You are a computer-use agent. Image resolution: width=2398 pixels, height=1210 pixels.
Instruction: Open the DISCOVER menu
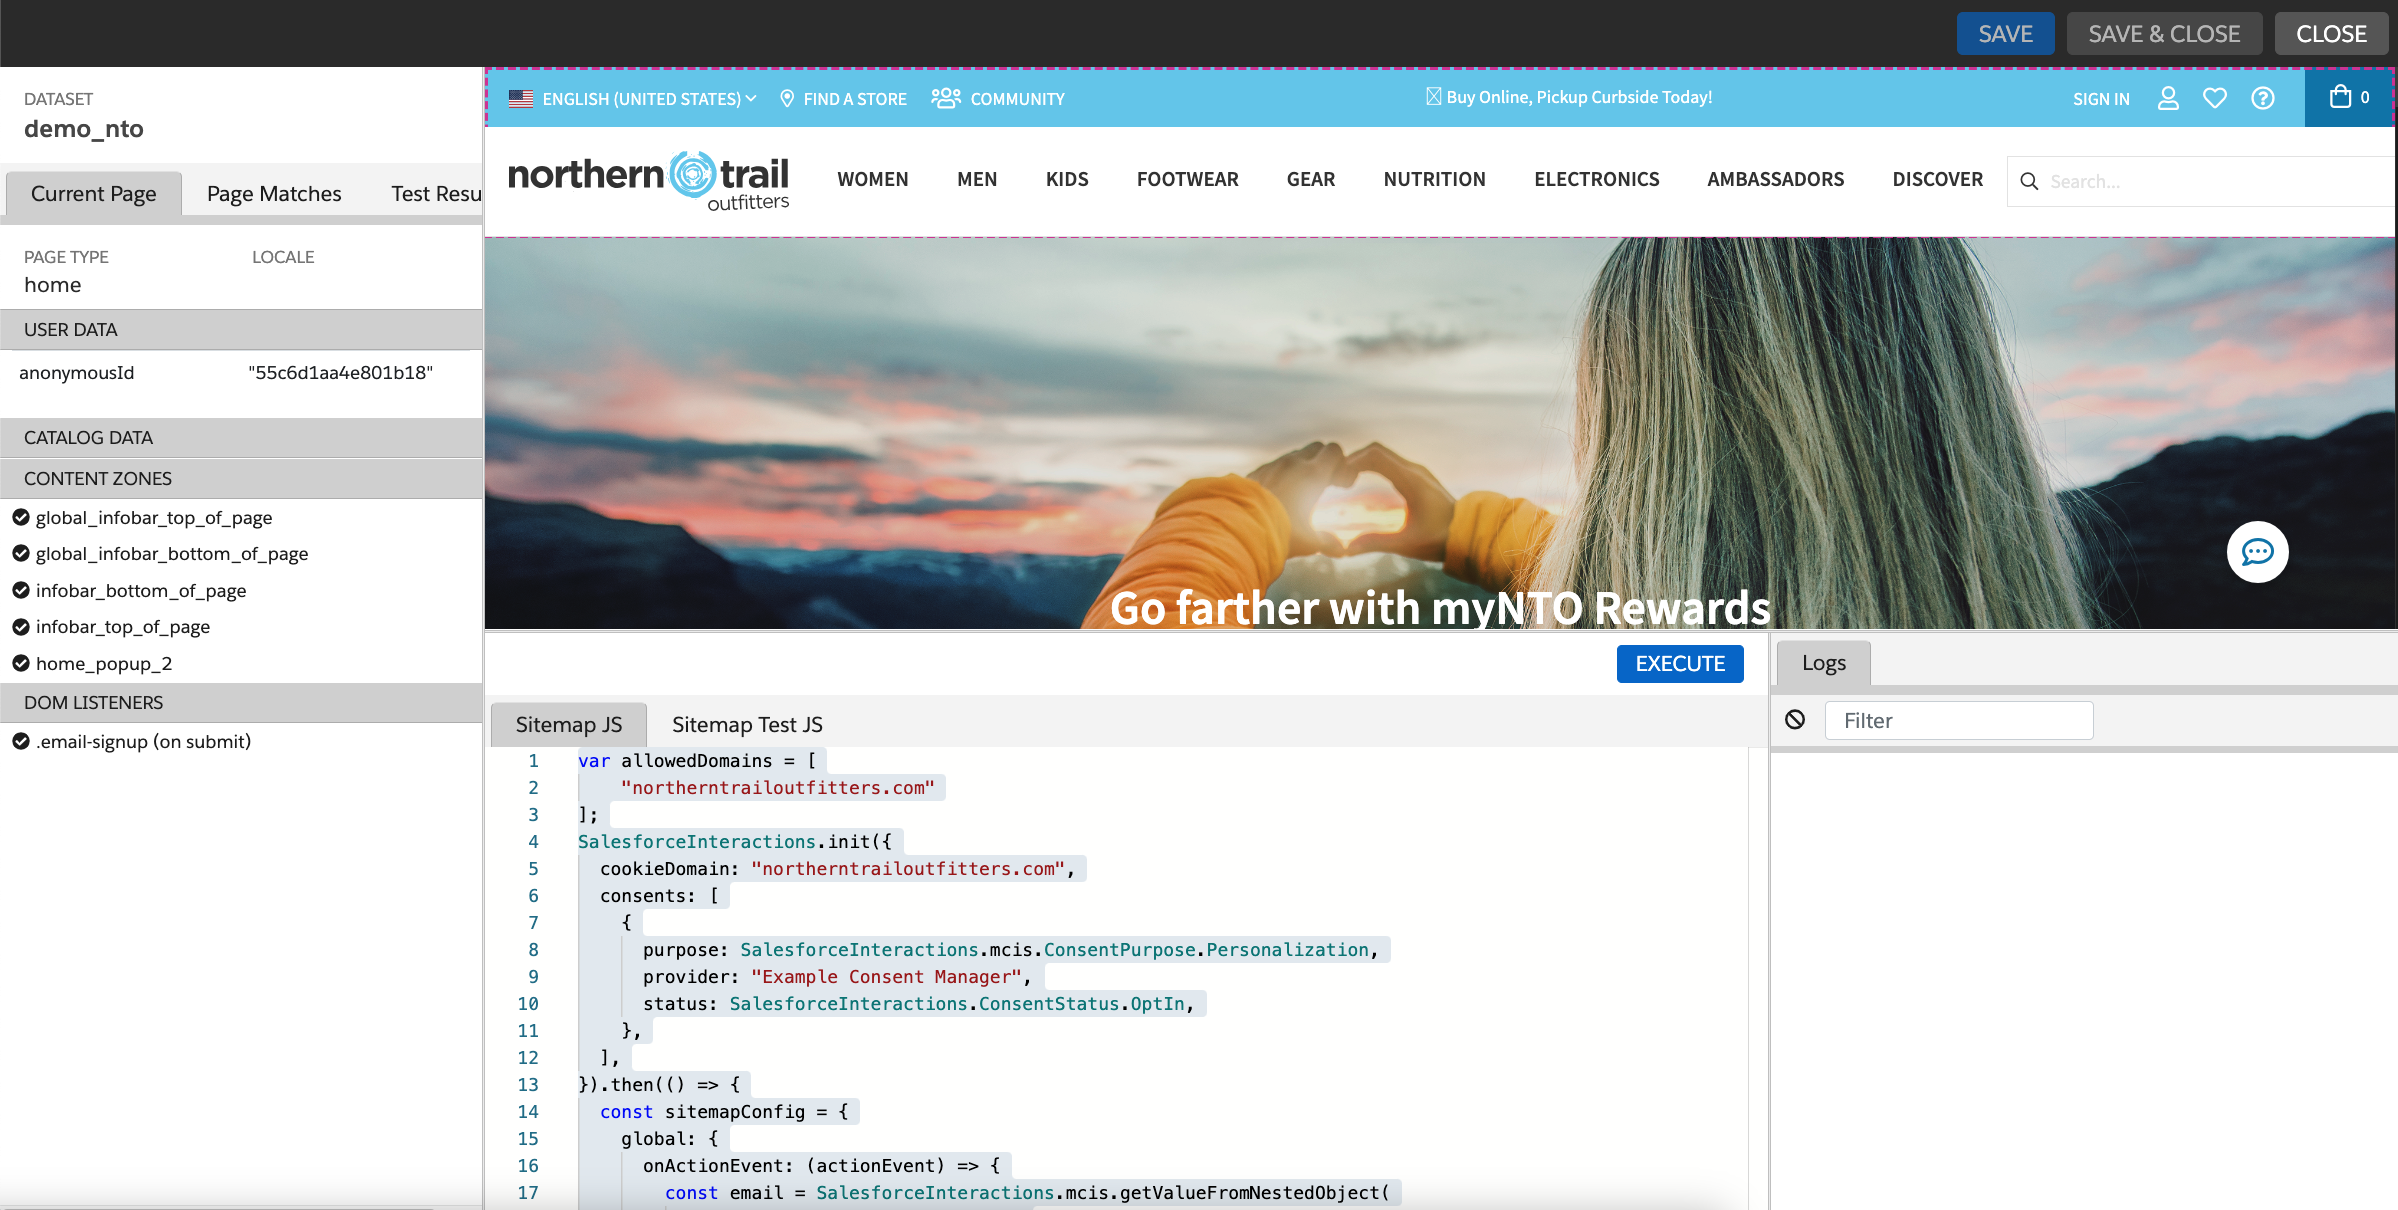tap(1937, 179)
